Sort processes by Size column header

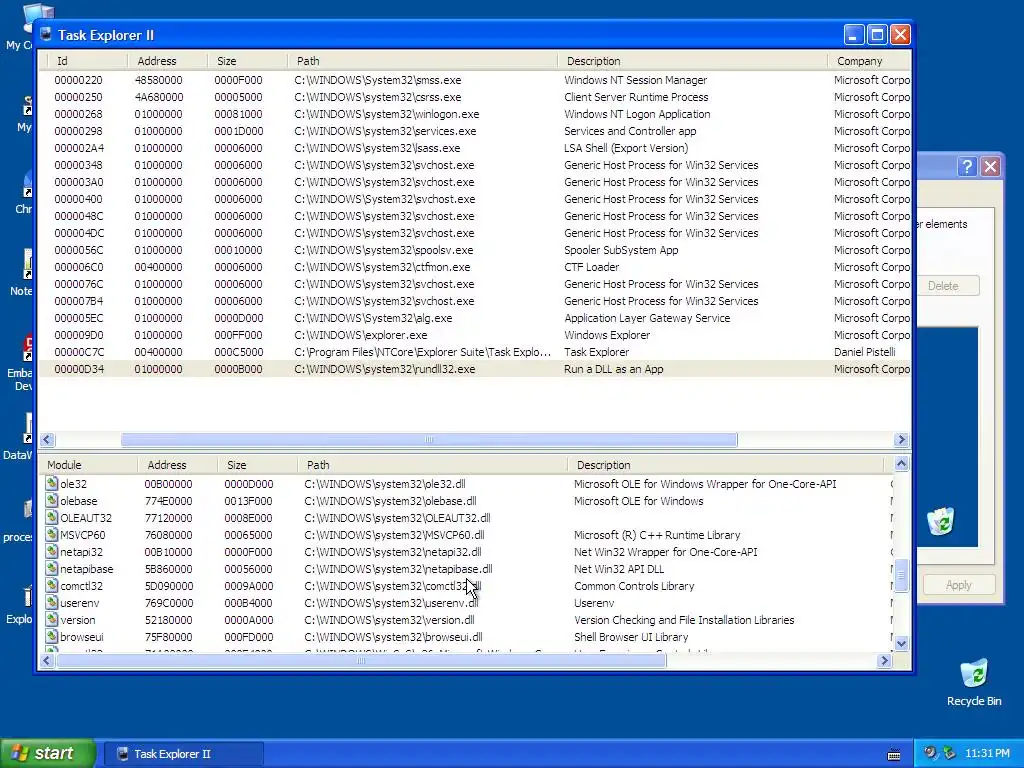(x=247, y=61)
